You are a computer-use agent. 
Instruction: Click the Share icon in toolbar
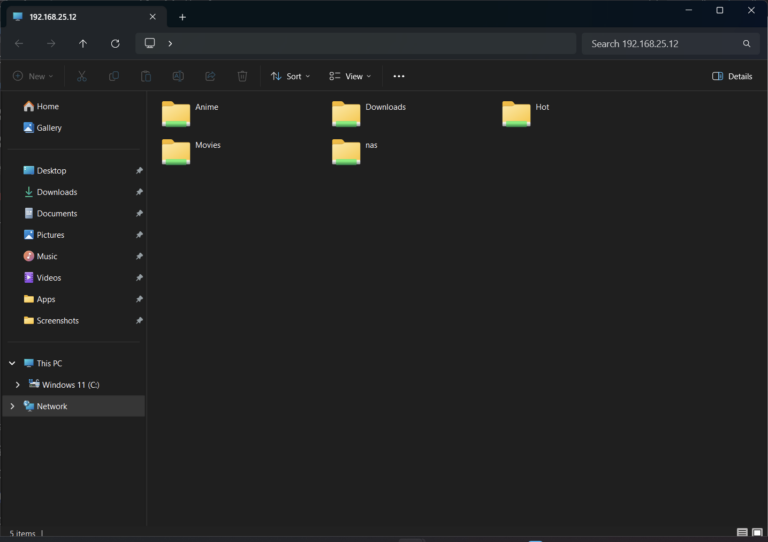210,76
